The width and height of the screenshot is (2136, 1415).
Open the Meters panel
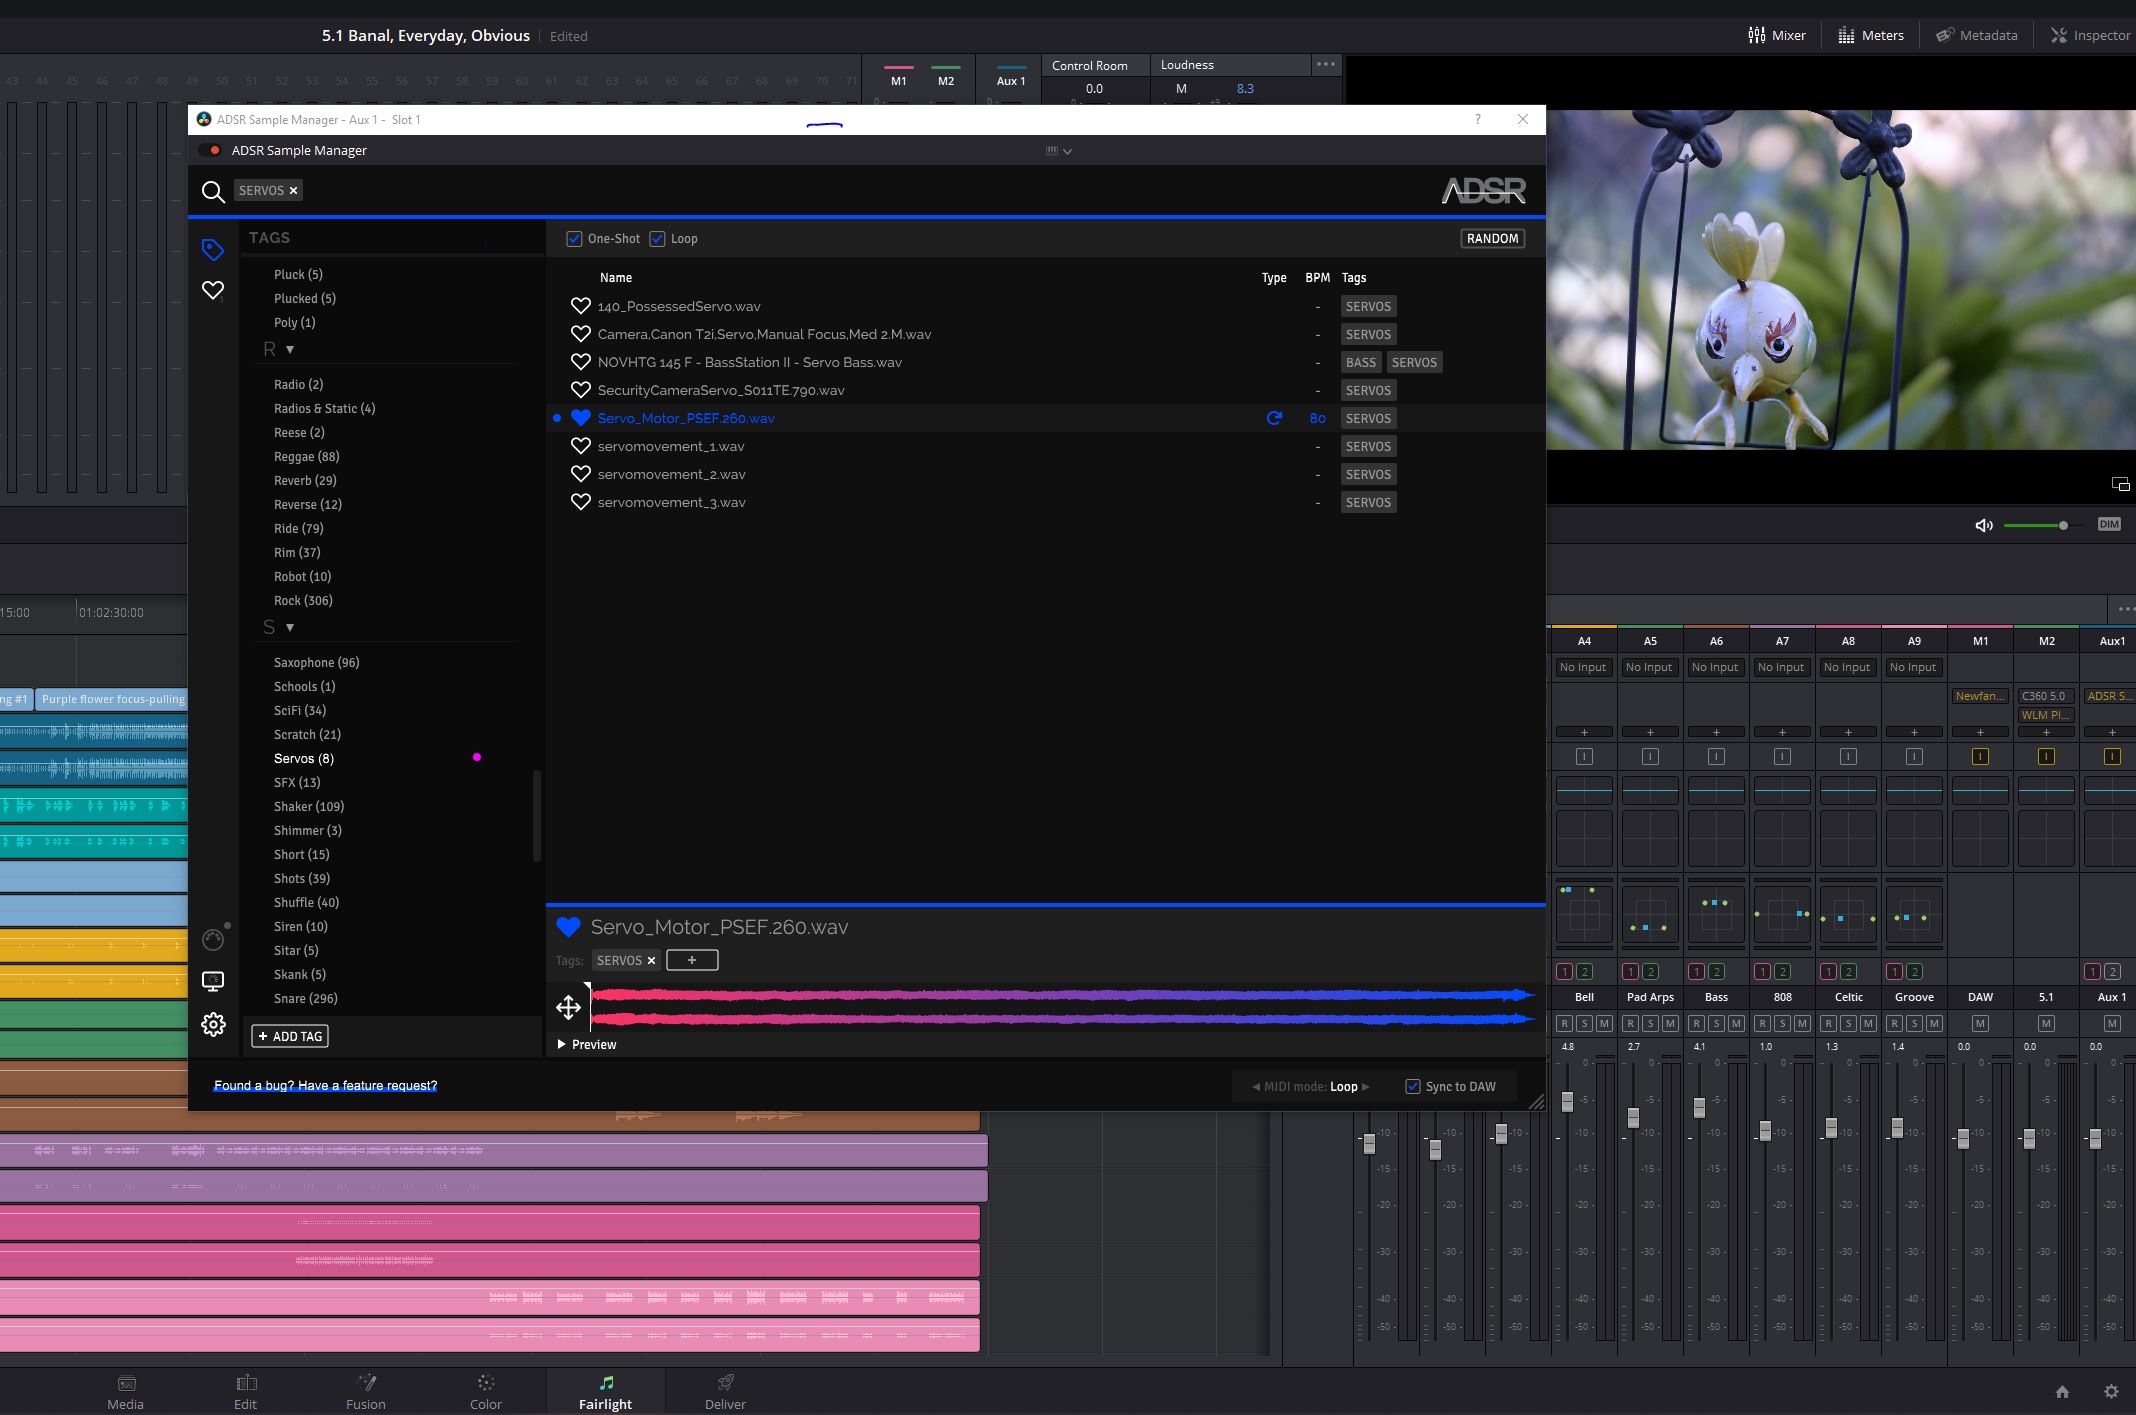[x=1870, y=35]
